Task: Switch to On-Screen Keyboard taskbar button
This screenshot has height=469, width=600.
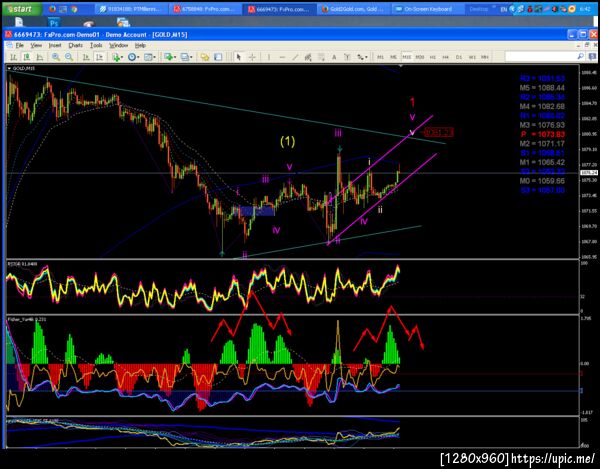Action: (427, 9)
